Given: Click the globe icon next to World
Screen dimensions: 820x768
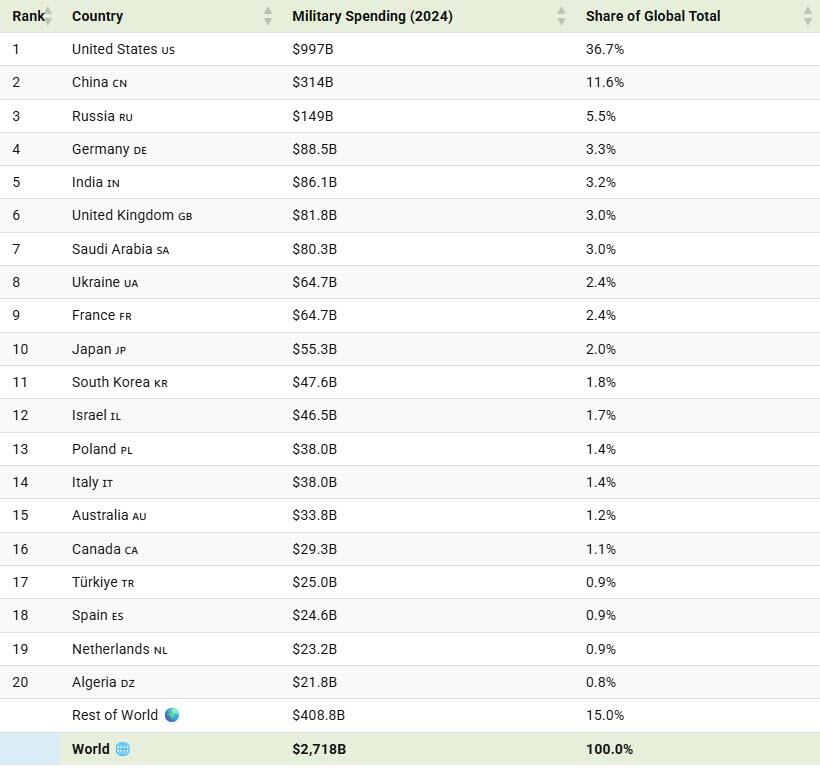Looking at the screenshot, I should (123, 749).
